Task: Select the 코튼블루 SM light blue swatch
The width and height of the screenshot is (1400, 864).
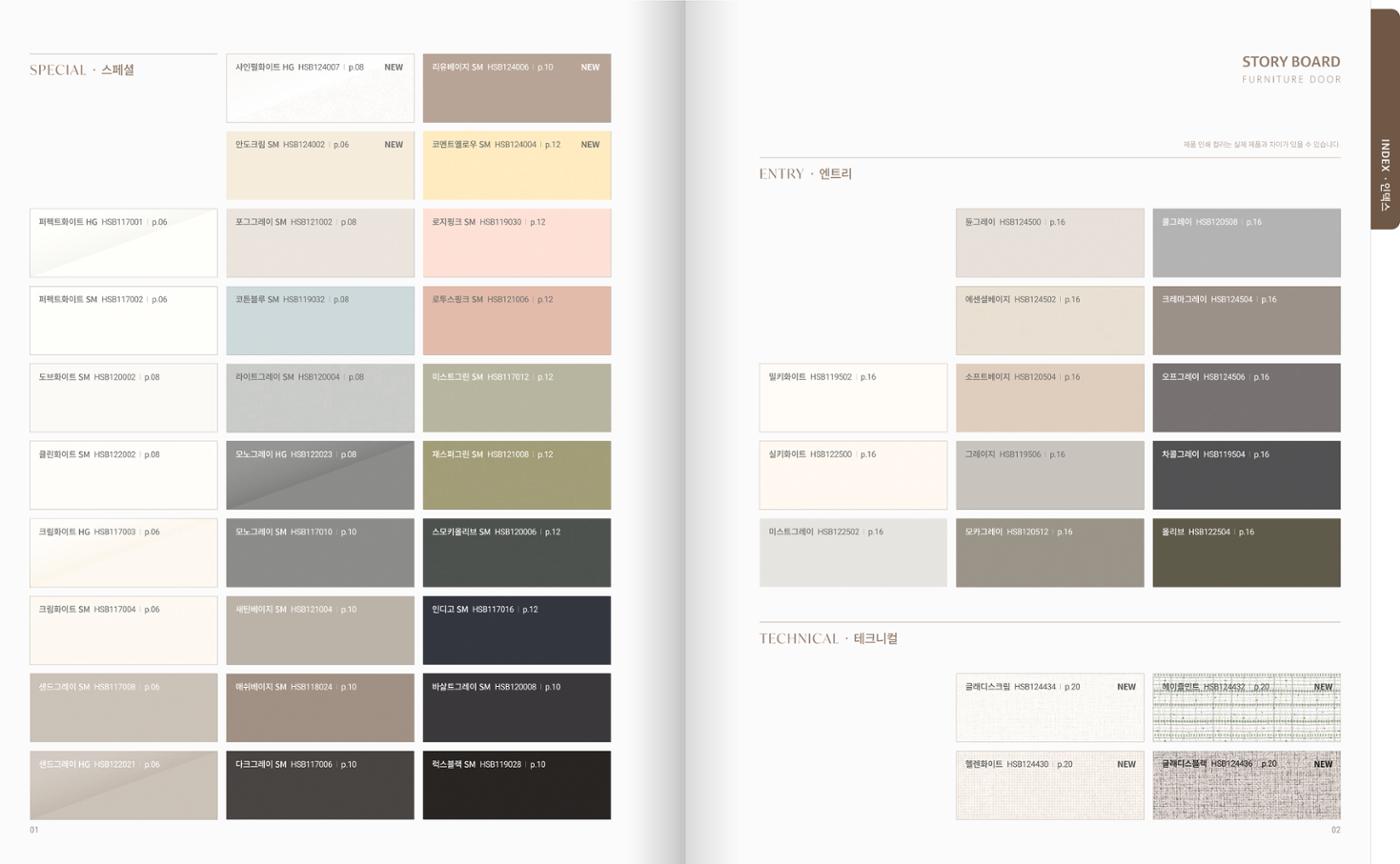Action: click(320, 321)
